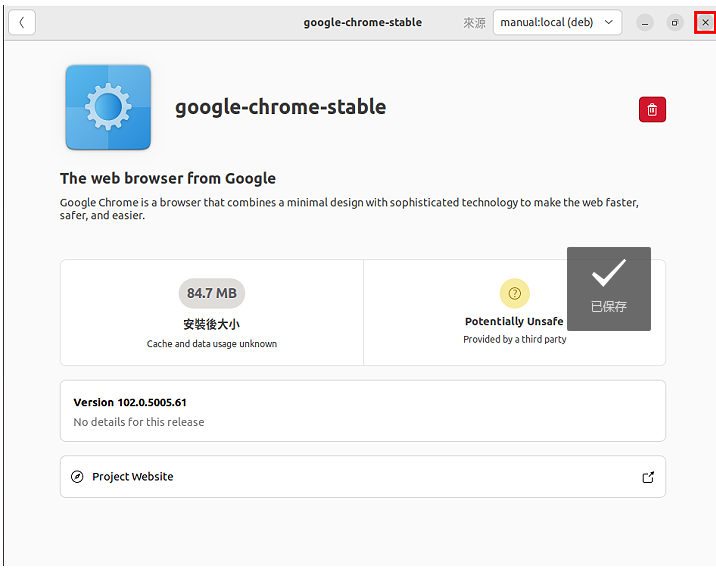The height and width of the screenshot is (576, 716).
Task: Open the external link arrow icon
Action: tap(648, 477)
